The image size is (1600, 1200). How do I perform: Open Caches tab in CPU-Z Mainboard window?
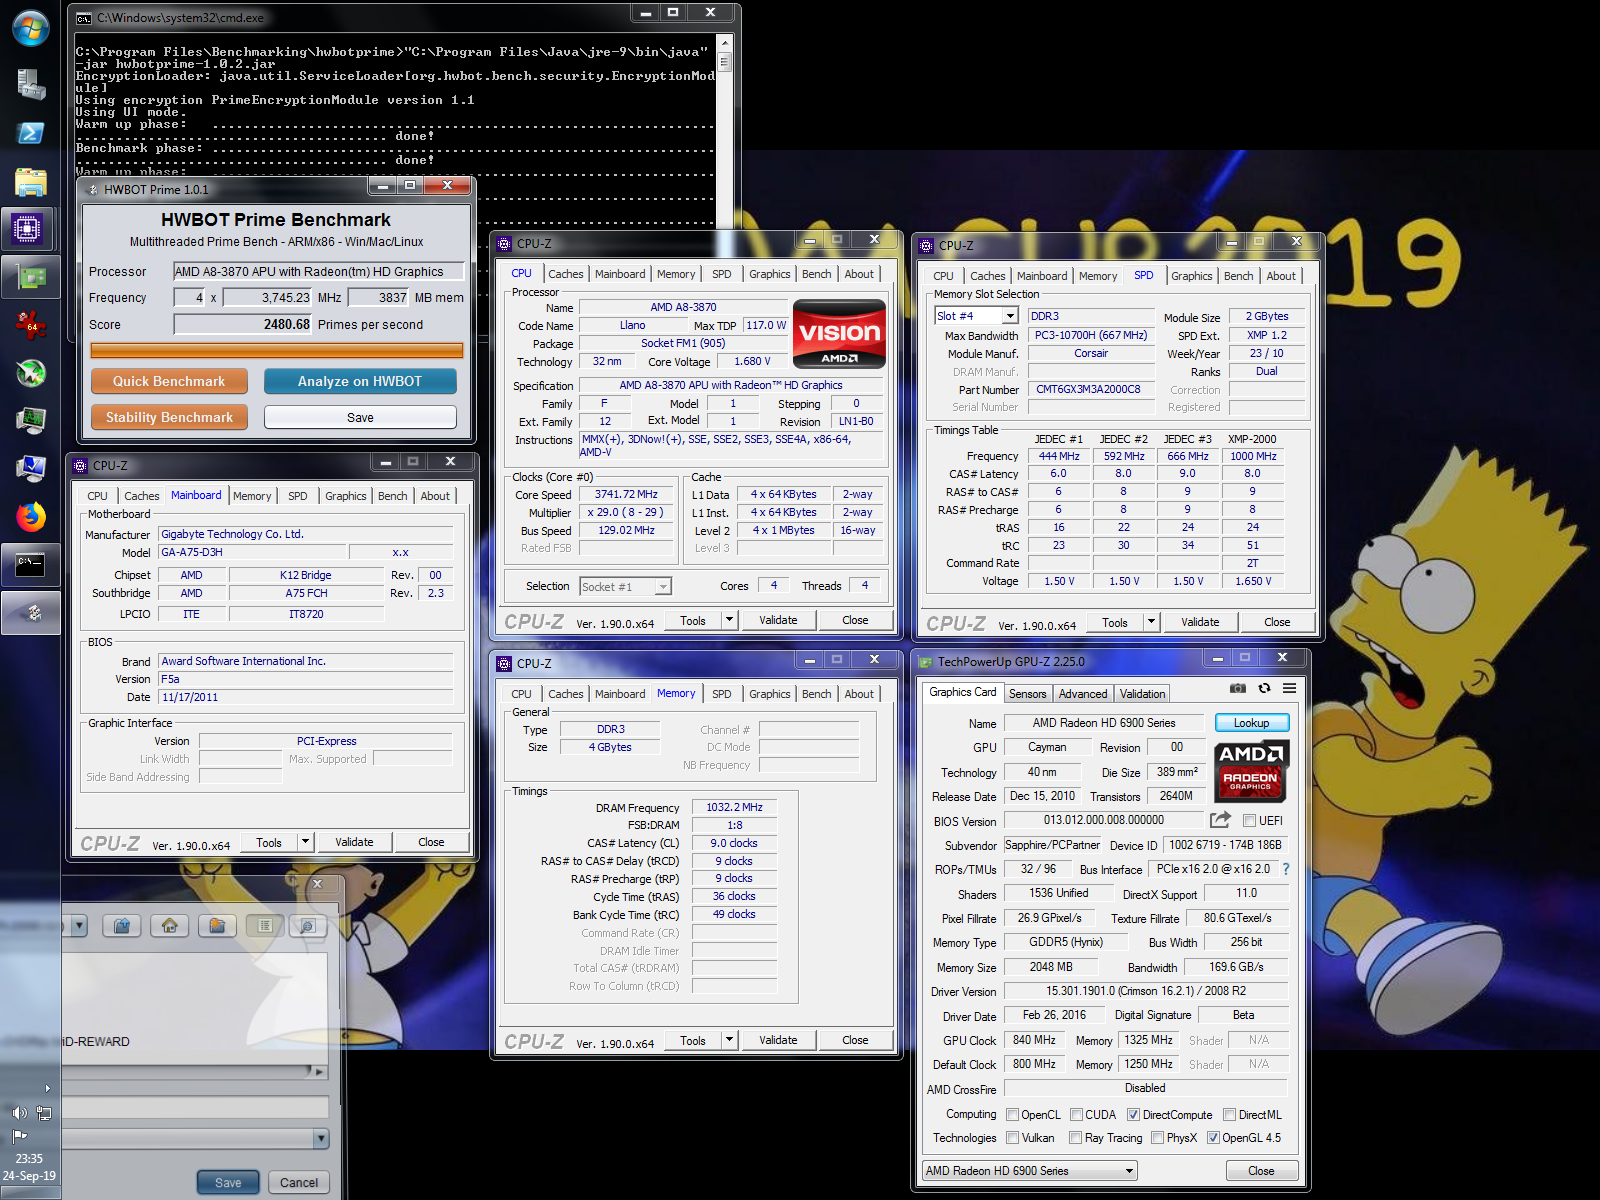(x=141, y=496)
